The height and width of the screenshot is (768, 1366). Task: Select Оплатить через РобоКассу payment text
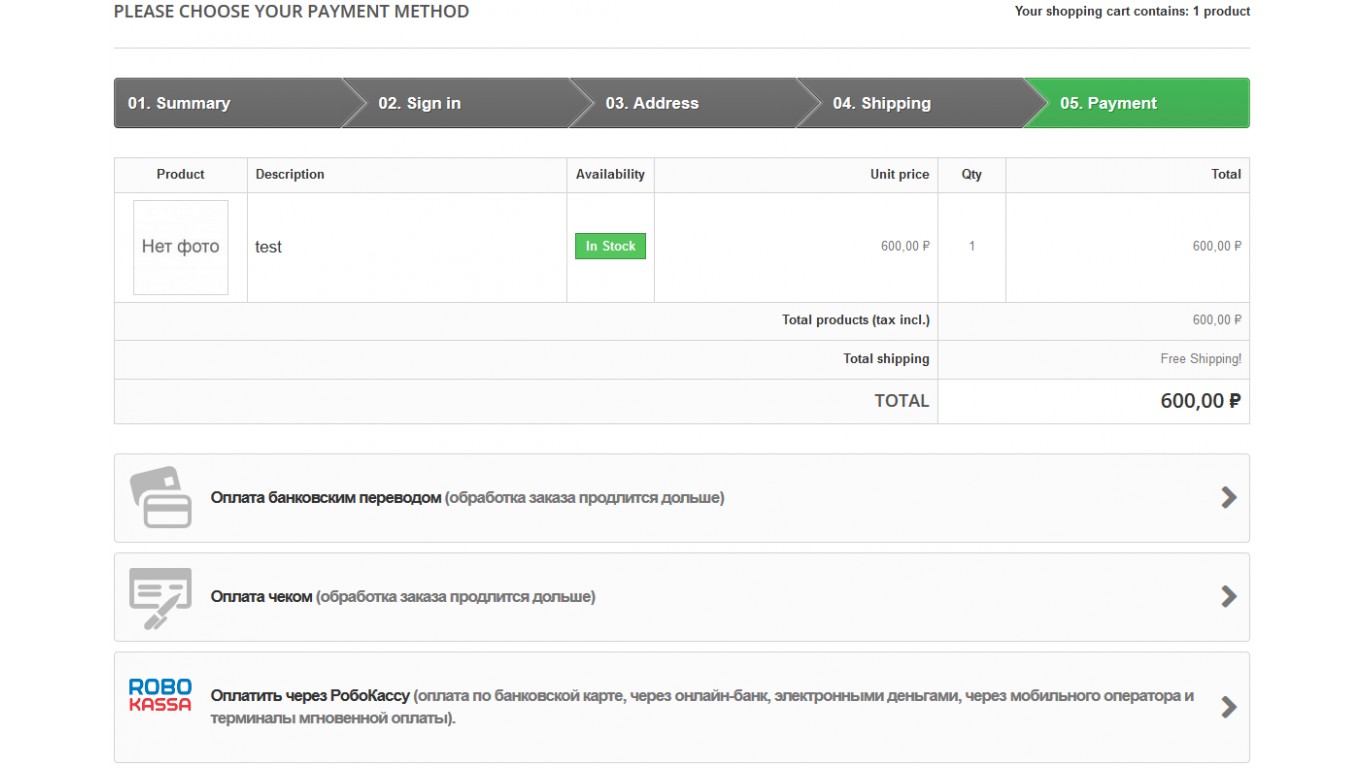(311, 696)
